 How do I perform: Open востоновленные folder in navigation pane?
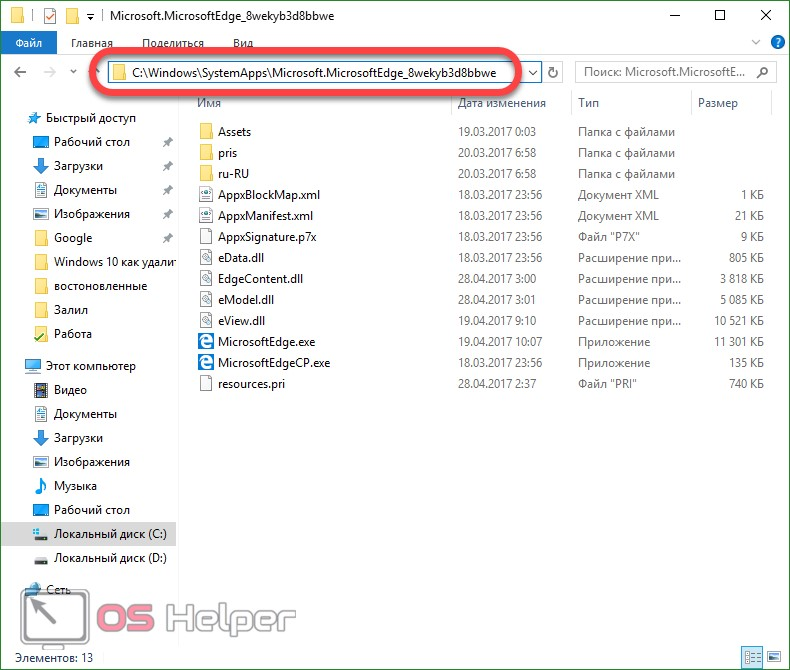pos(100,286)
